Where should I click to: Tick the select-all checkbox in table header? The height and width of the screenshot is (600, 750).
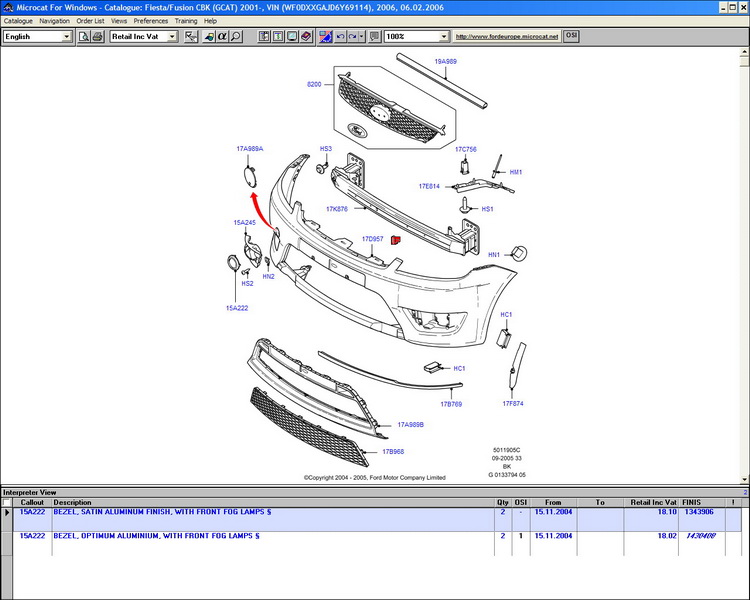(8, 502)
